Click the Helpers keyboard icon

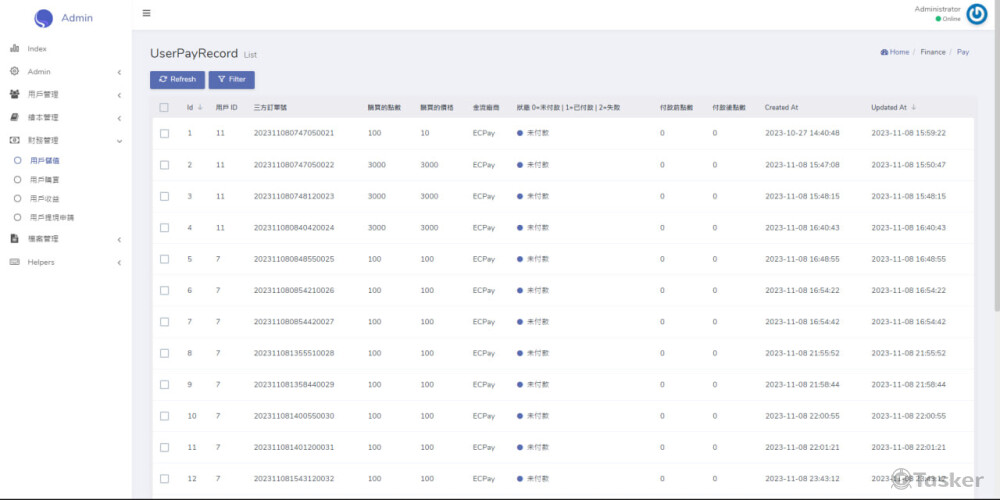coord(15,262)
